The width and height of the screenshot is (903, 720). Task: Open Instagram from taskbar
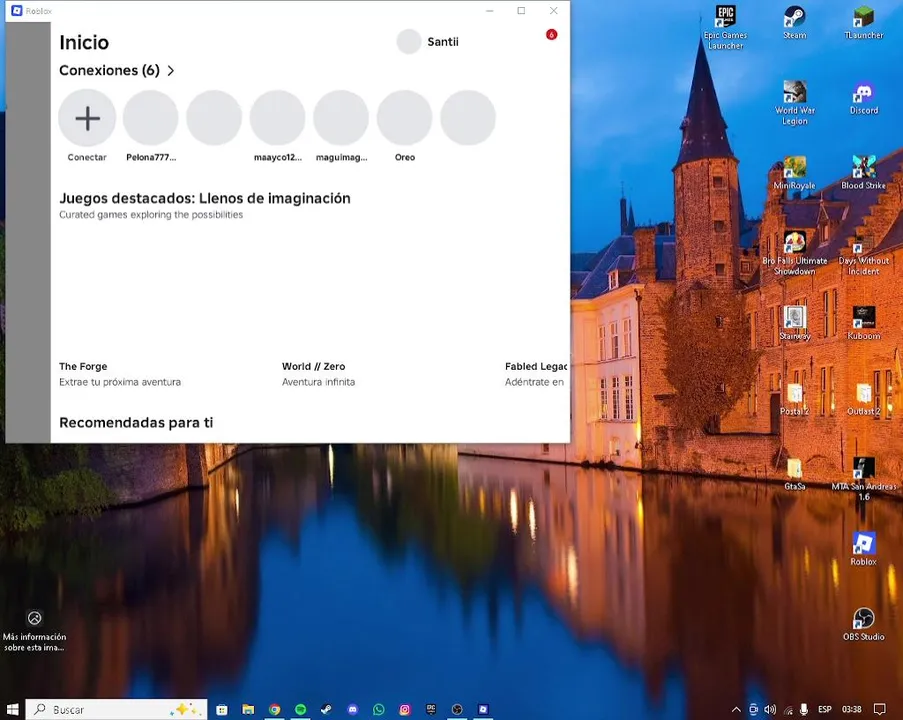[405, 709]
